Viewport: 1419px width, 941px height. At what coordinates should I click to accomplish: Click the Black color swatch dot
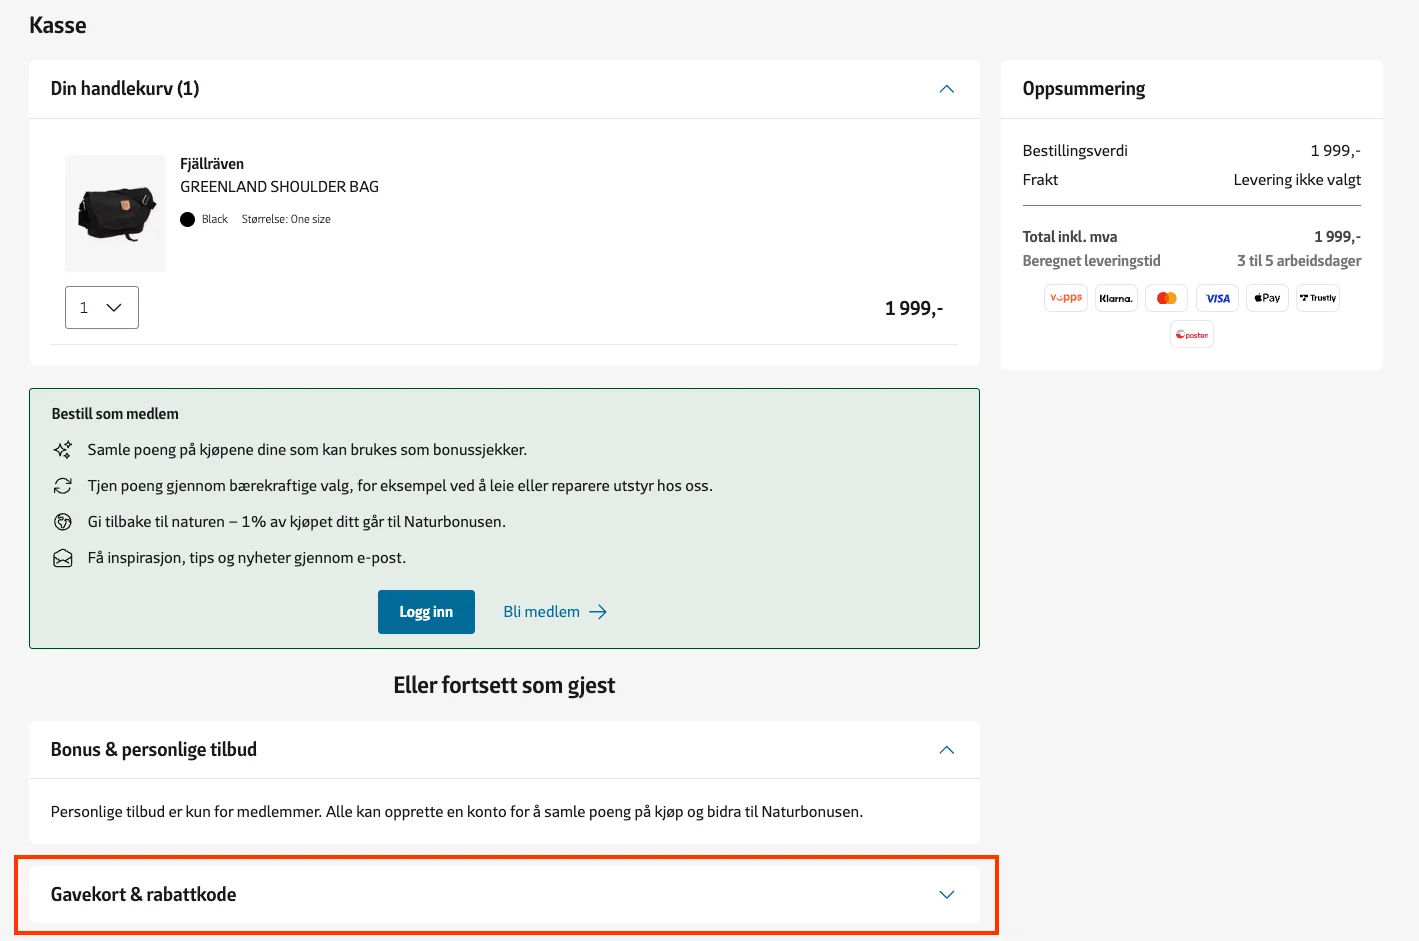[187, 220]
